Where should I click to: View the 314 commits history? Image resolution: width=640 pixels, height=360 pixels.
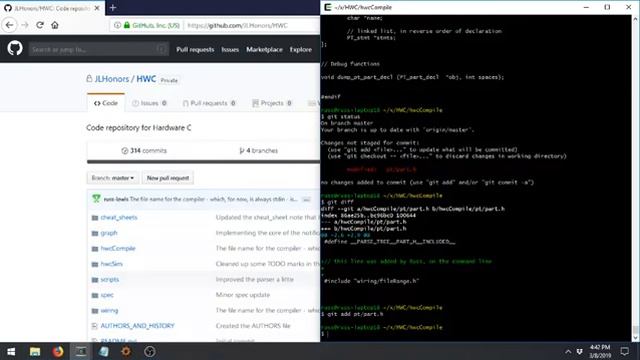tap(144, 151)
